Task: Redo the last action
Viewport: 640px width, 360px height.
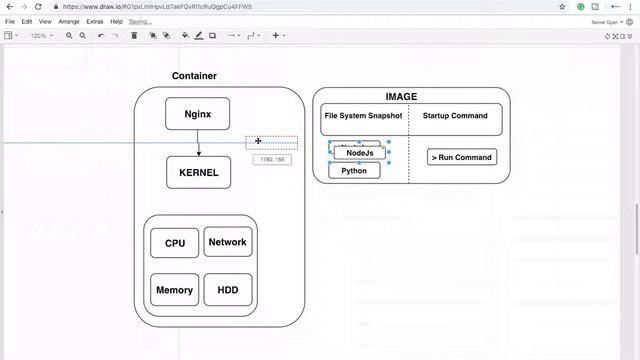Action: (115, 36)
